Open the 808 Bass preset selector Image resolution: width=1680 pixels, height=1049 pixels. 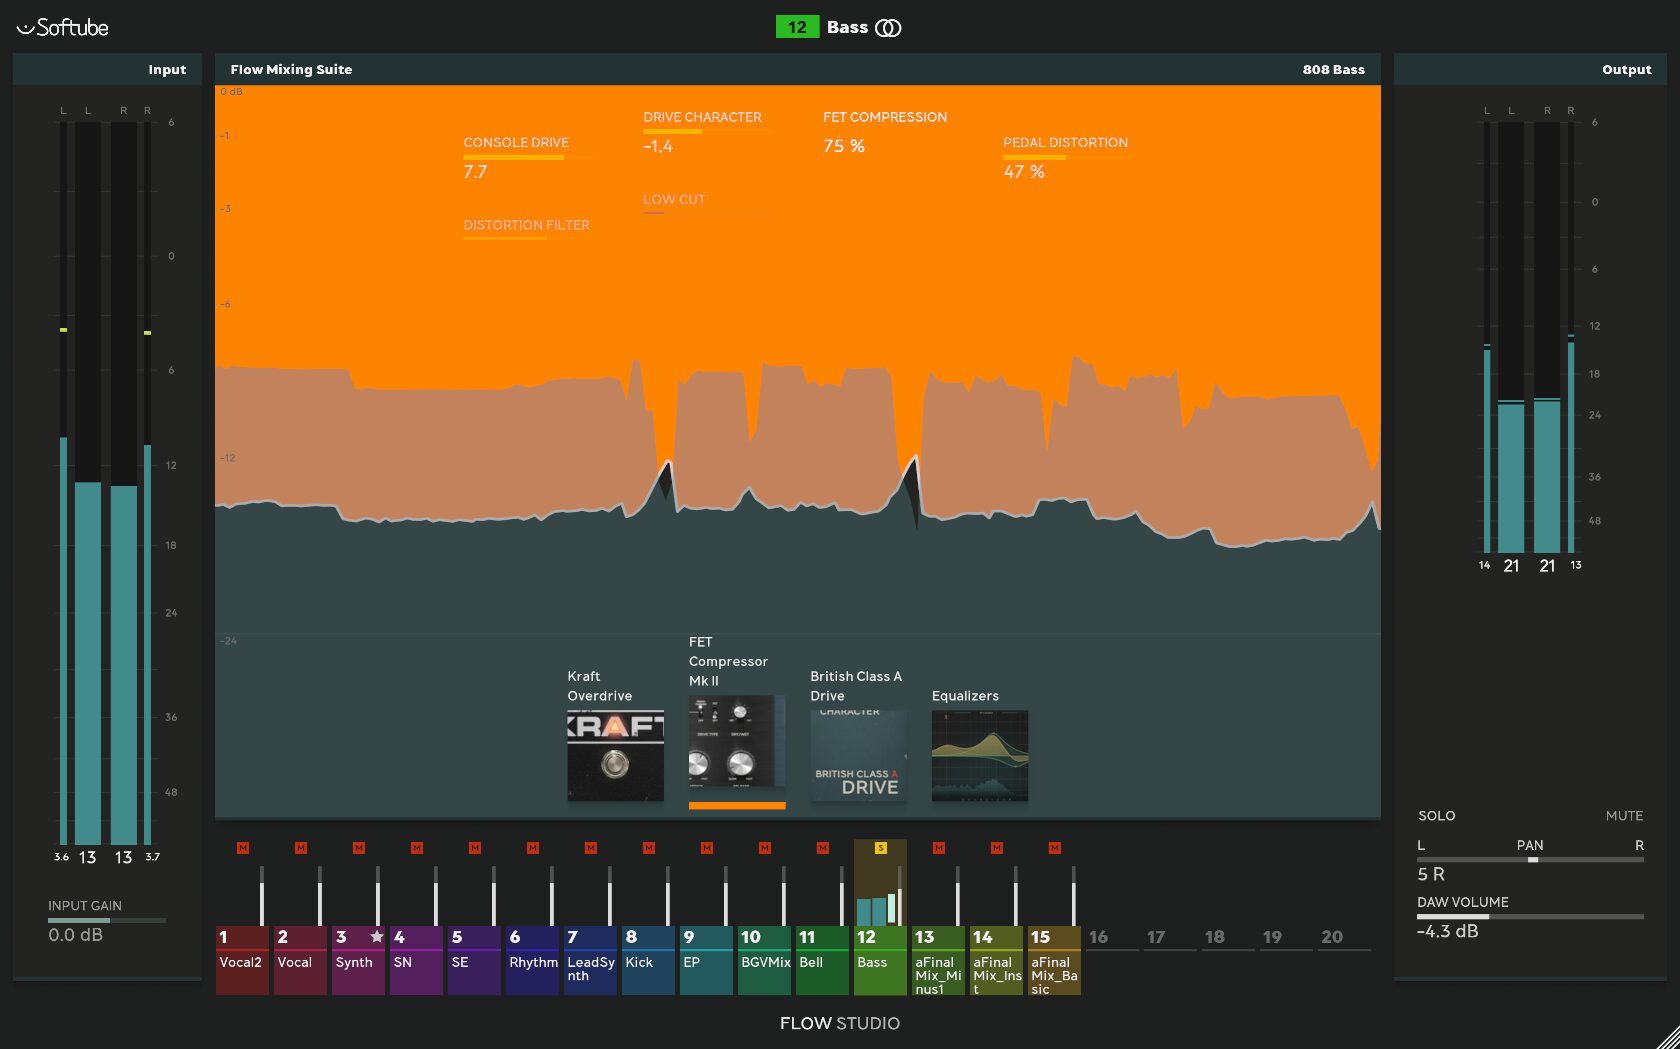pos(1332,70)
